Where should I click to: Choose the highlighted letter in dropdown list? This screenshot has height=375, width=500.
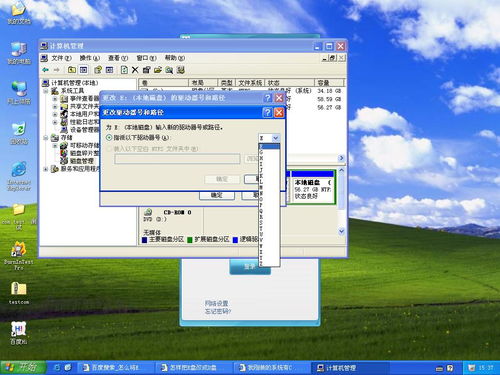269,146
